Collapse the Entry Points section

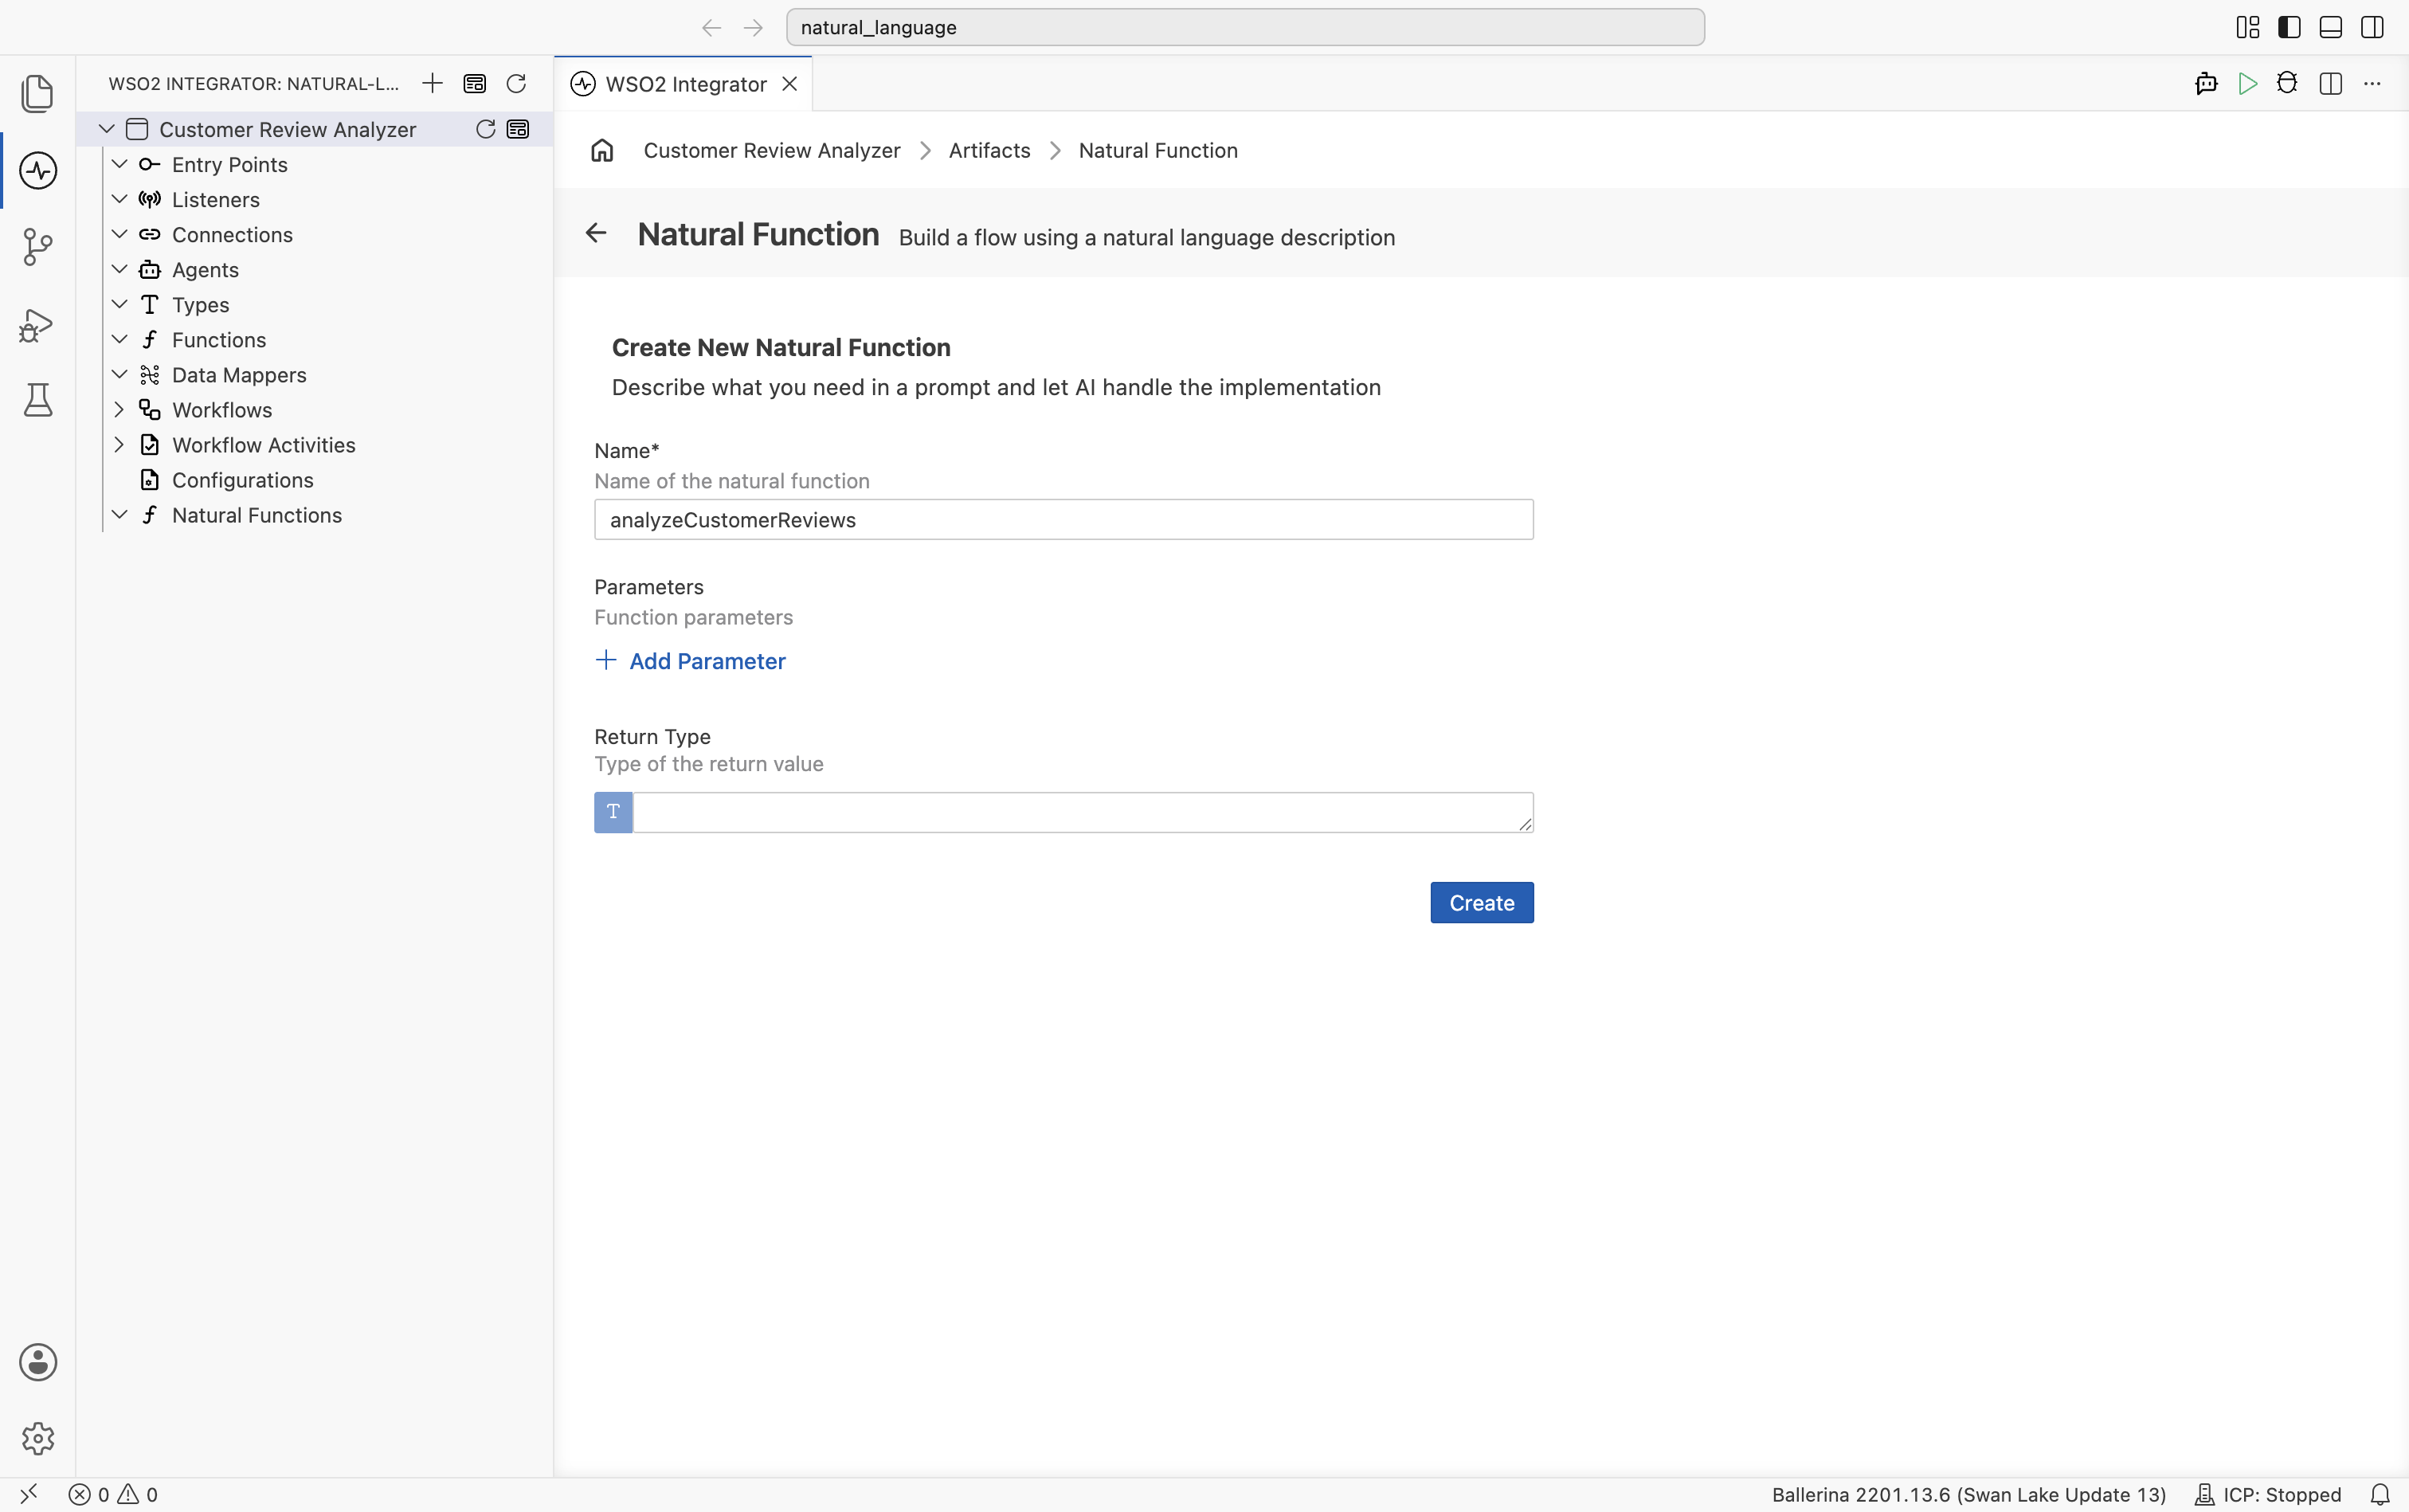click(119, 164)
